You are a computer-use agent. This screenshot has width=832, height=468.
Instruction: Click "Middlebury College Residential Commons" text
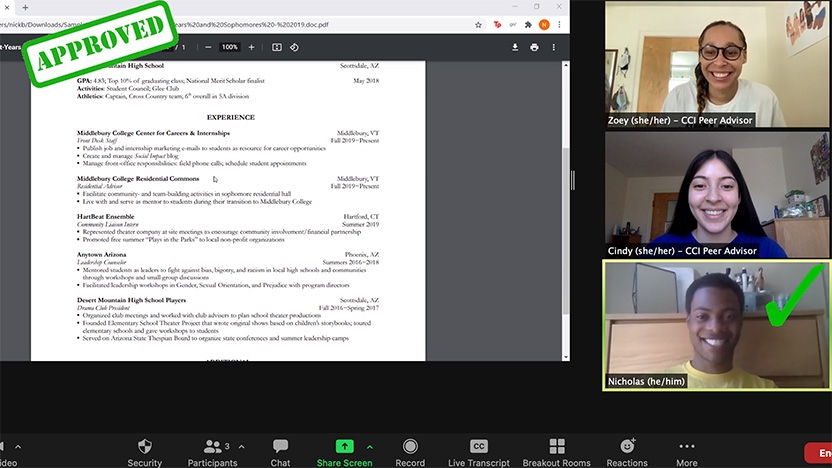[138, 179]
